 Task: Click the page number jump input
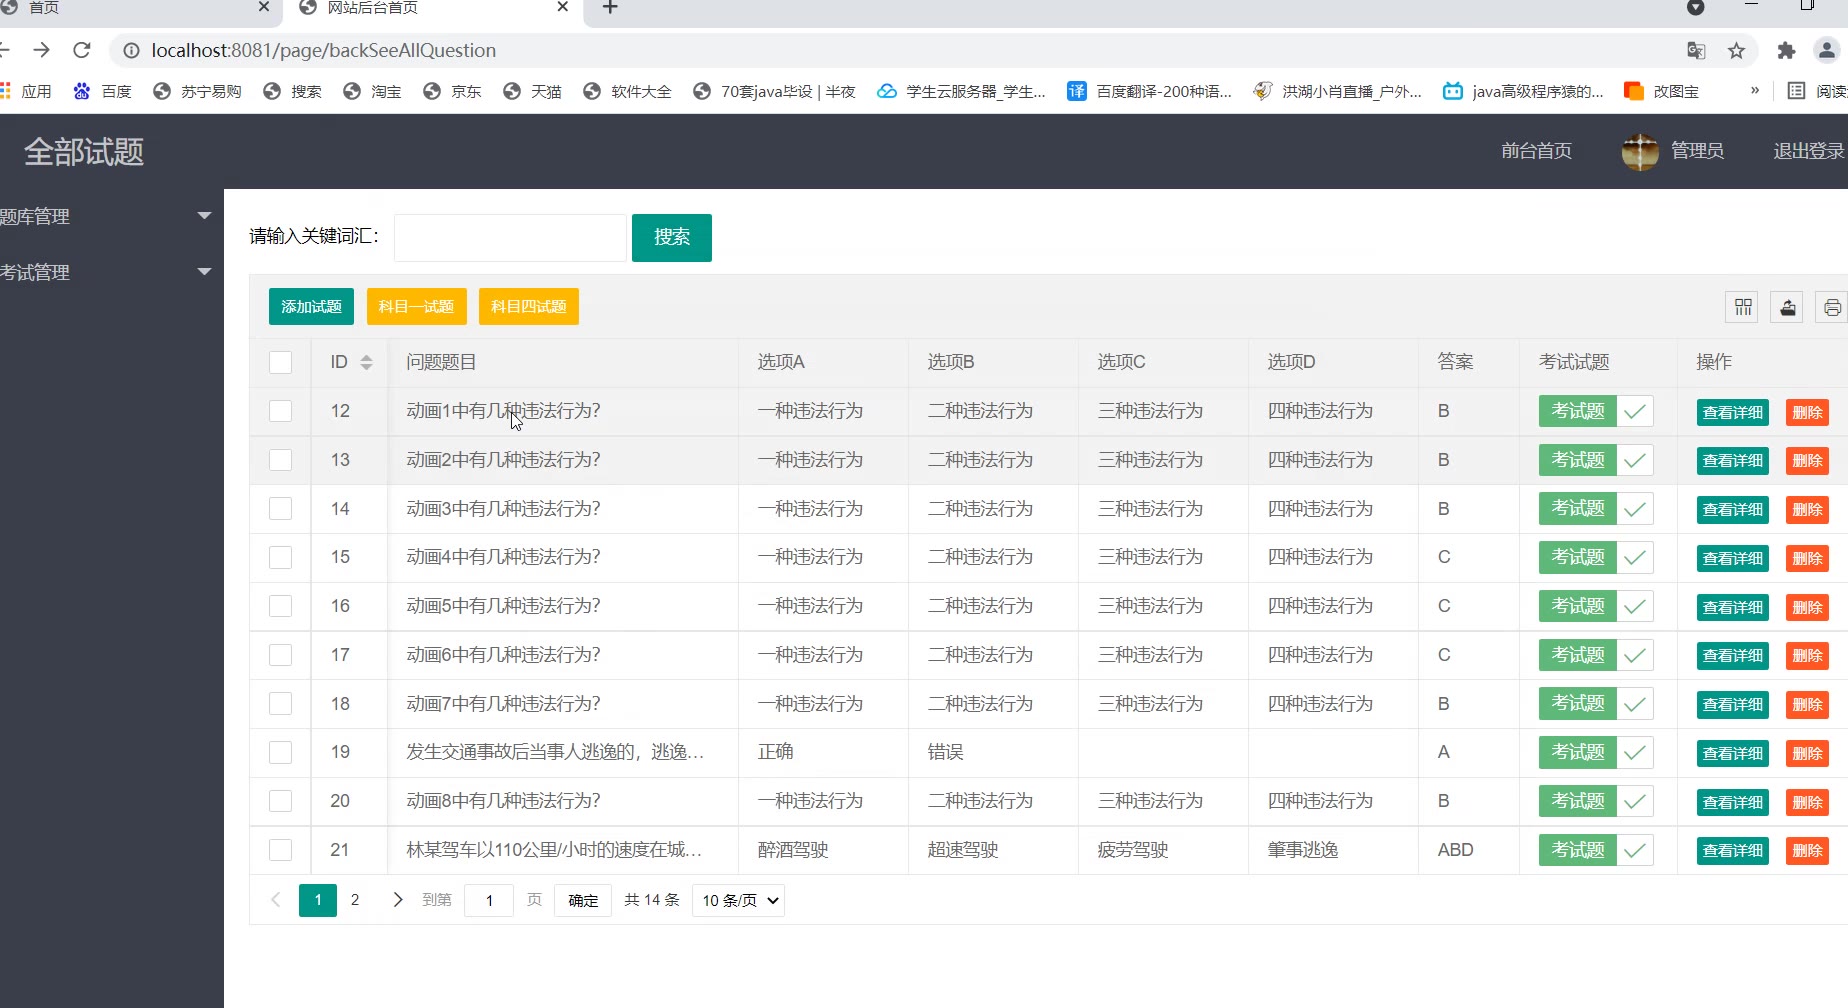[489, 900]
